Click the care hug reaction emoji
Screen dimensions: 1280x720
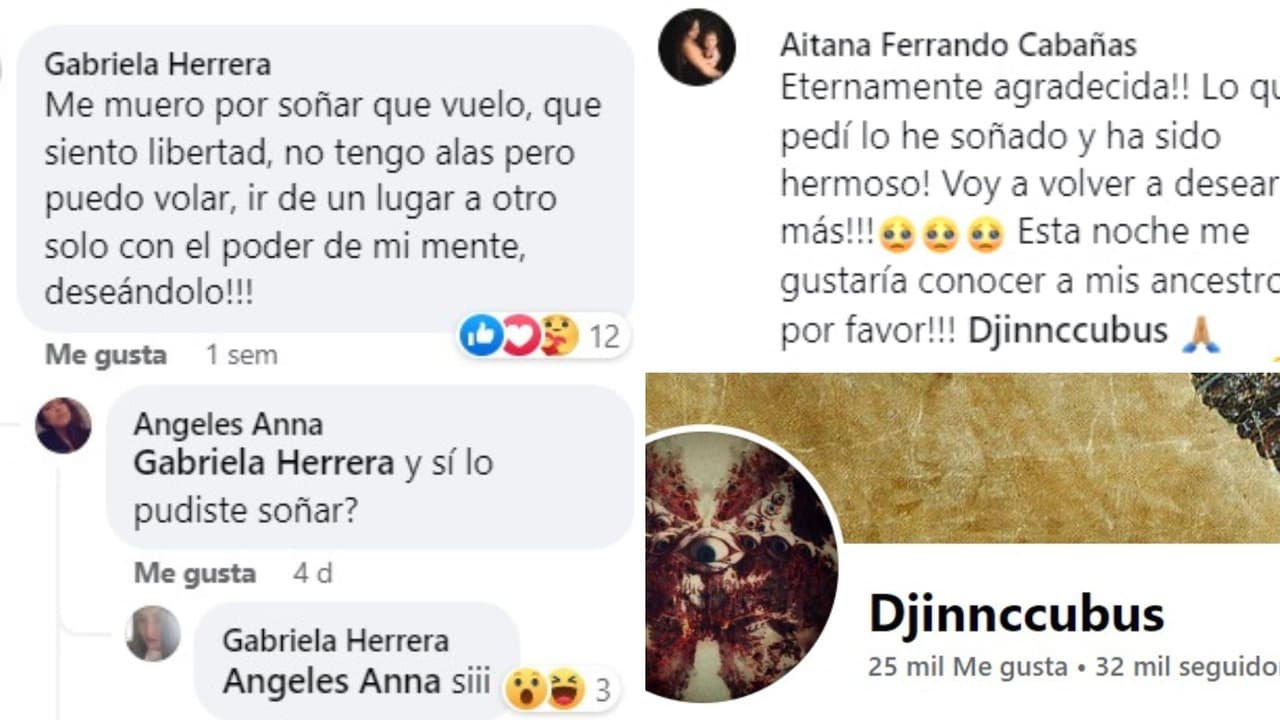click(558, 336)
